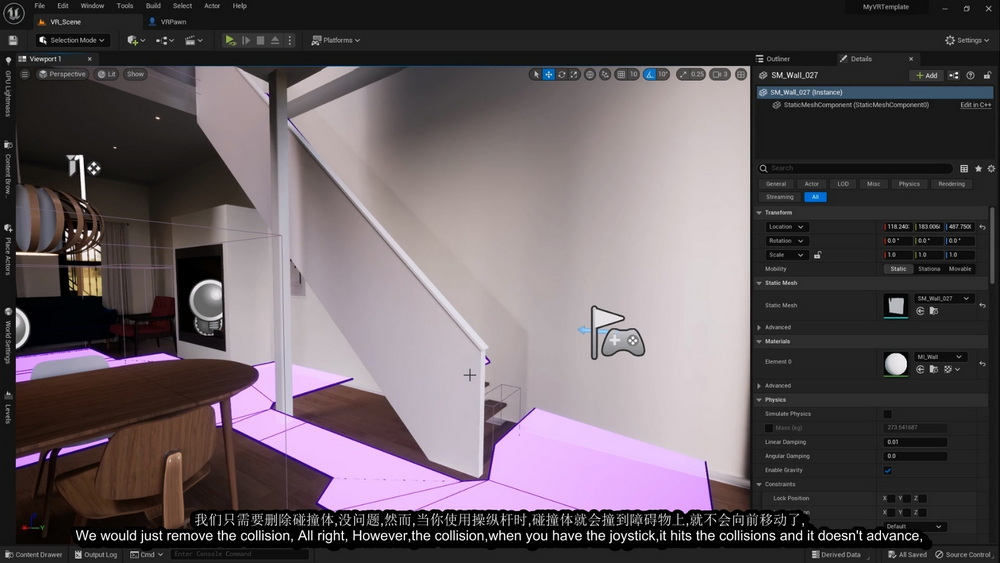The image size is (1000, 563).
Task: Open the File menu
Action: pos(40,6)
